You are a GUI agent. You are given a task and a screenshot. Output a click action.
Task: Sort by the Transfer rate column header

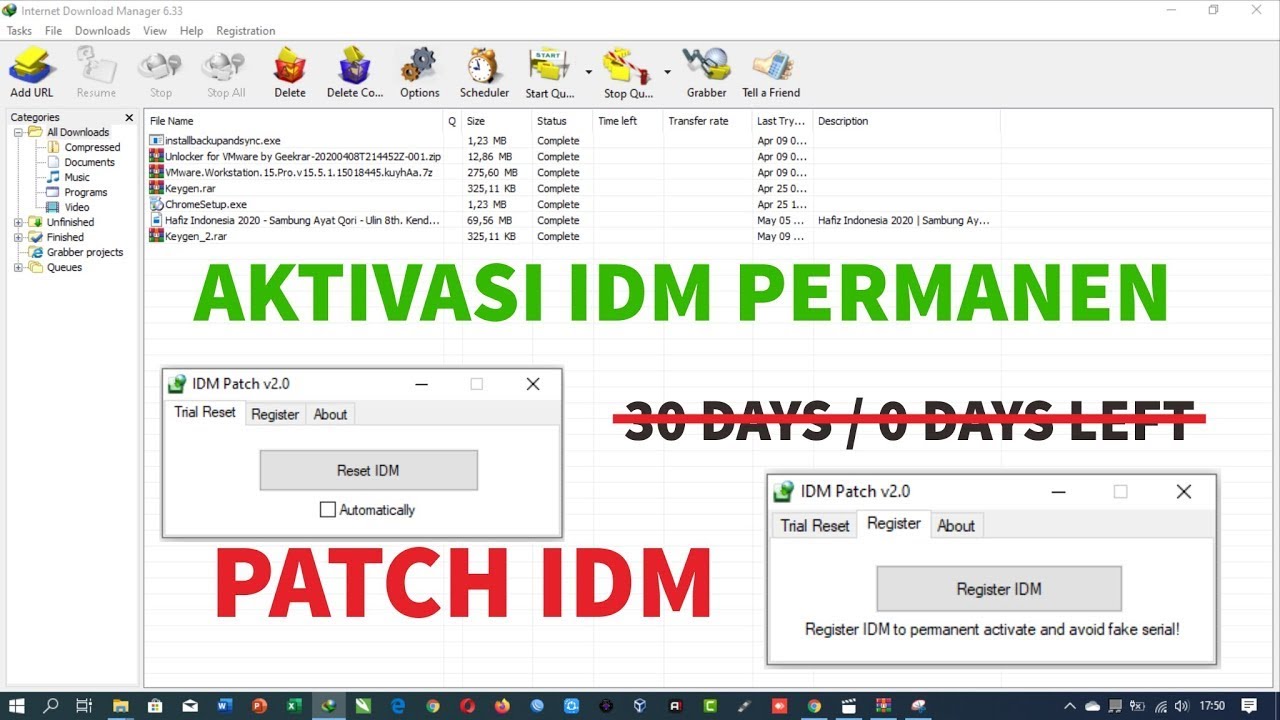pos(707,121)
